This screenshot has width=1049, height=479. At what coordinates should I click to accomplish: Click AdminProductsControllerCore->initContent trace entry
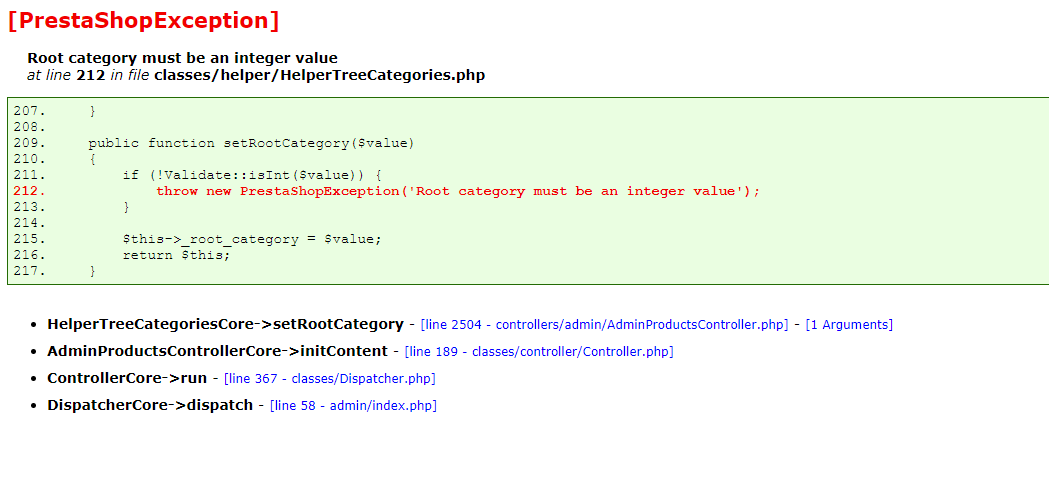[x=217, y=351]
